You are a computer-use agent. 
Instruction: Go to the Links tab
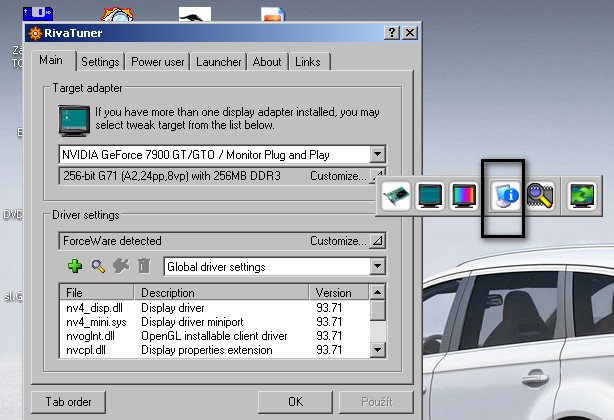(308, 62)
